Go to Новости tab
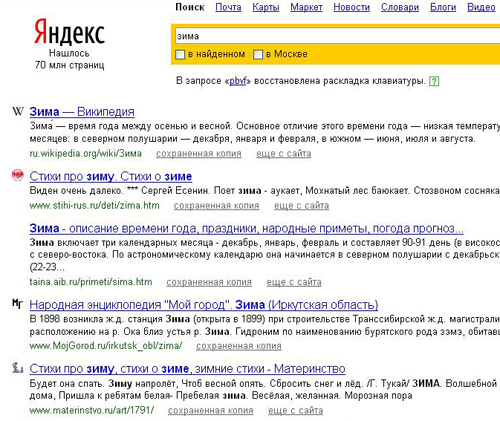Viewport: 500px width, 421px height. [352, 7]
